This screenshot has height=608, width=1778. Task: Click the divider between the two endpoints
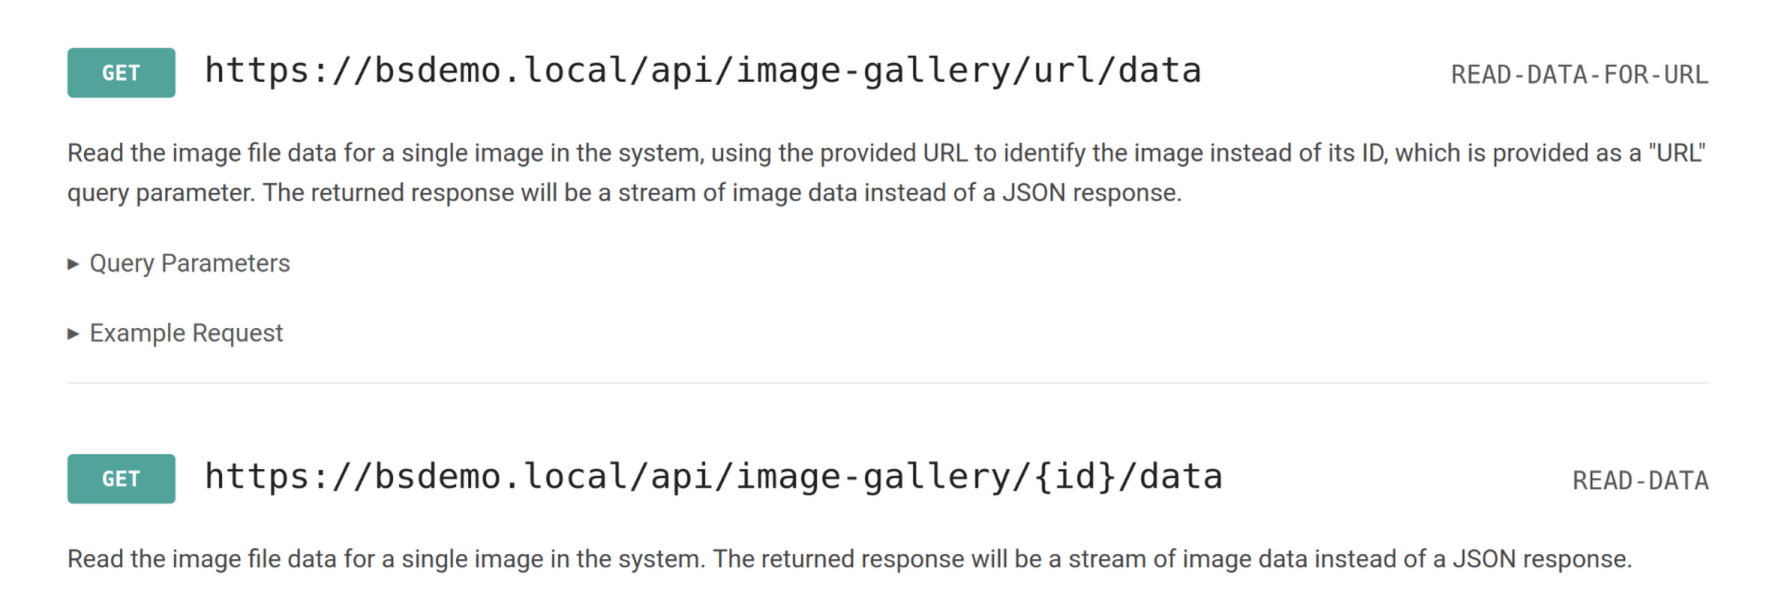888,380
